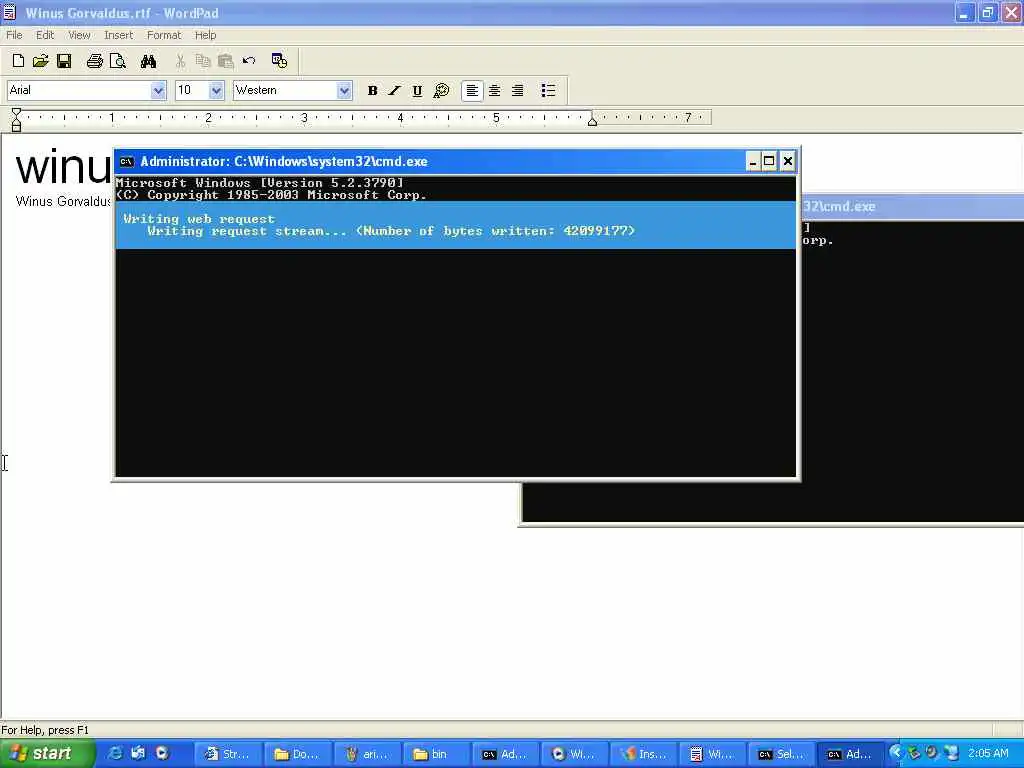This screenshot has width=1024, height=768.
Task: Switch to the 'Sel...' cmd taskbar button
Action: 782,754
